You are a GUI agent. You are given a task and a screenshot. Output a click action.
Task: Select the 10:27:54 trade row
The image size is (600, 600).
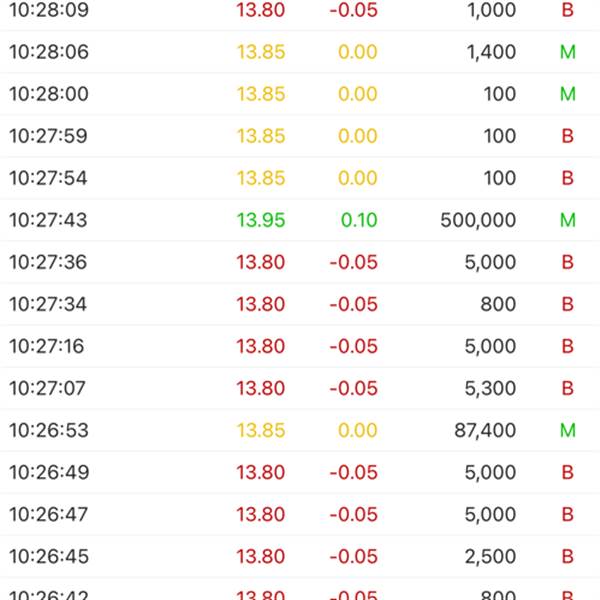pos(300,178)
